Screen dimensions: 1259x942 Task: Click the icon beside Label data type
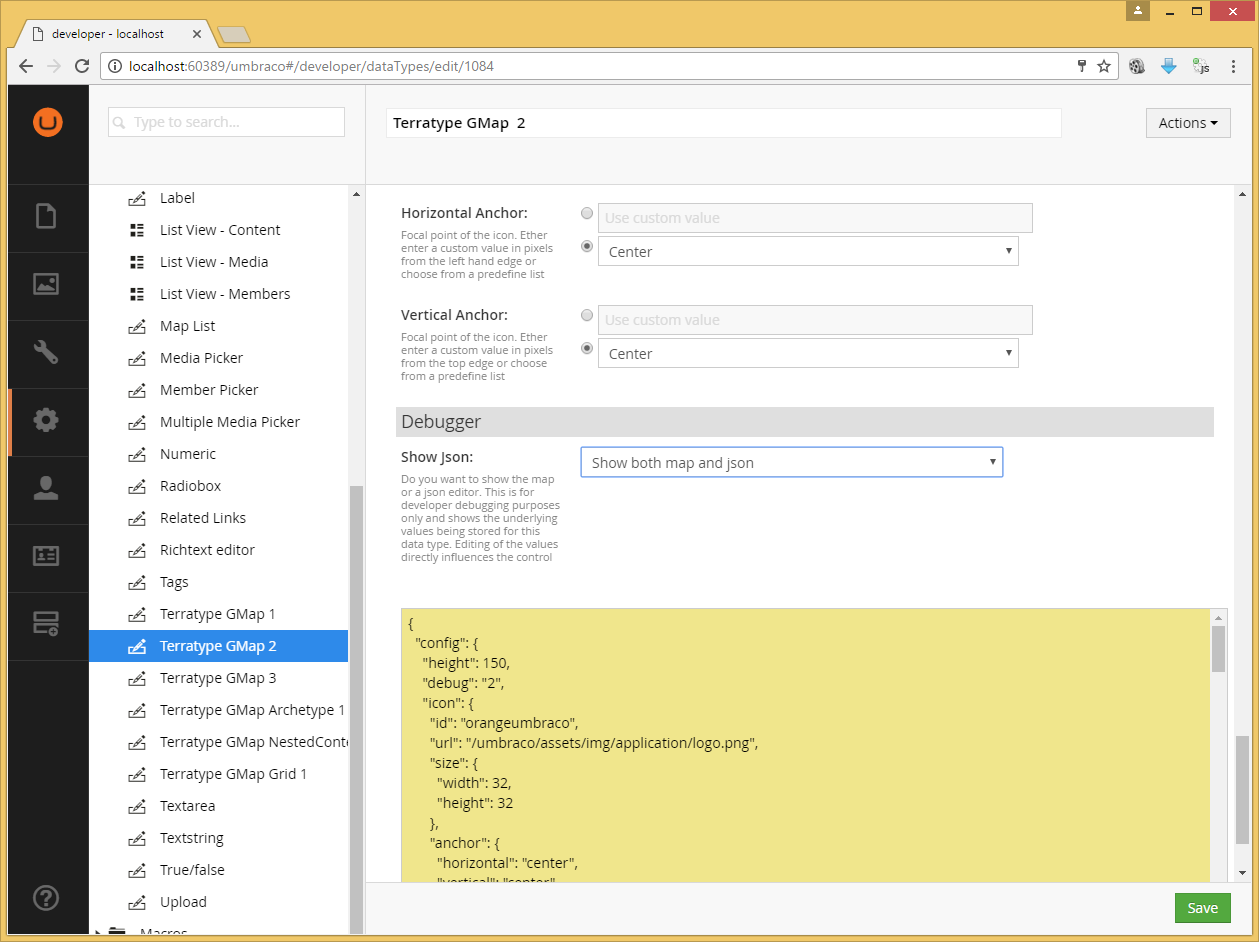tap(137, 198)
